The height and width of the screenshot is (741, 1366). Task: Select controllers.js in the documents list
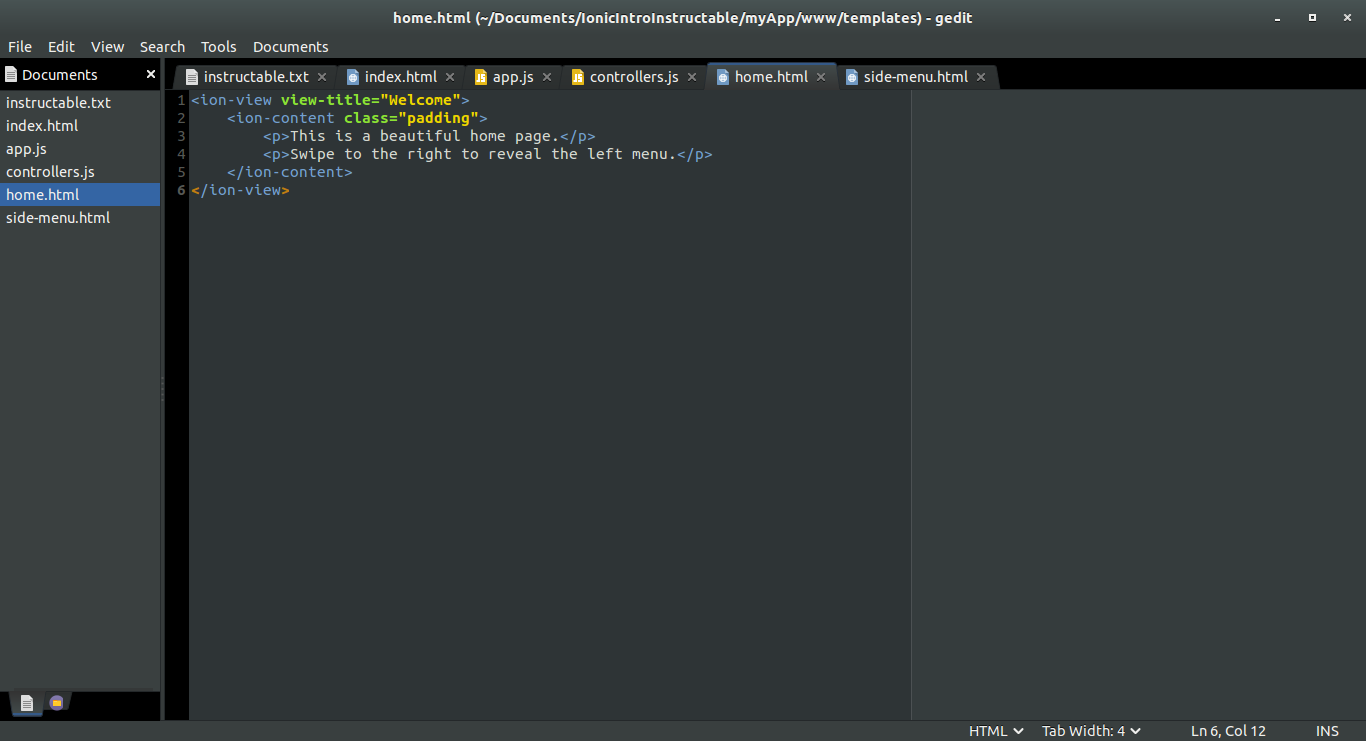[50, 171]
